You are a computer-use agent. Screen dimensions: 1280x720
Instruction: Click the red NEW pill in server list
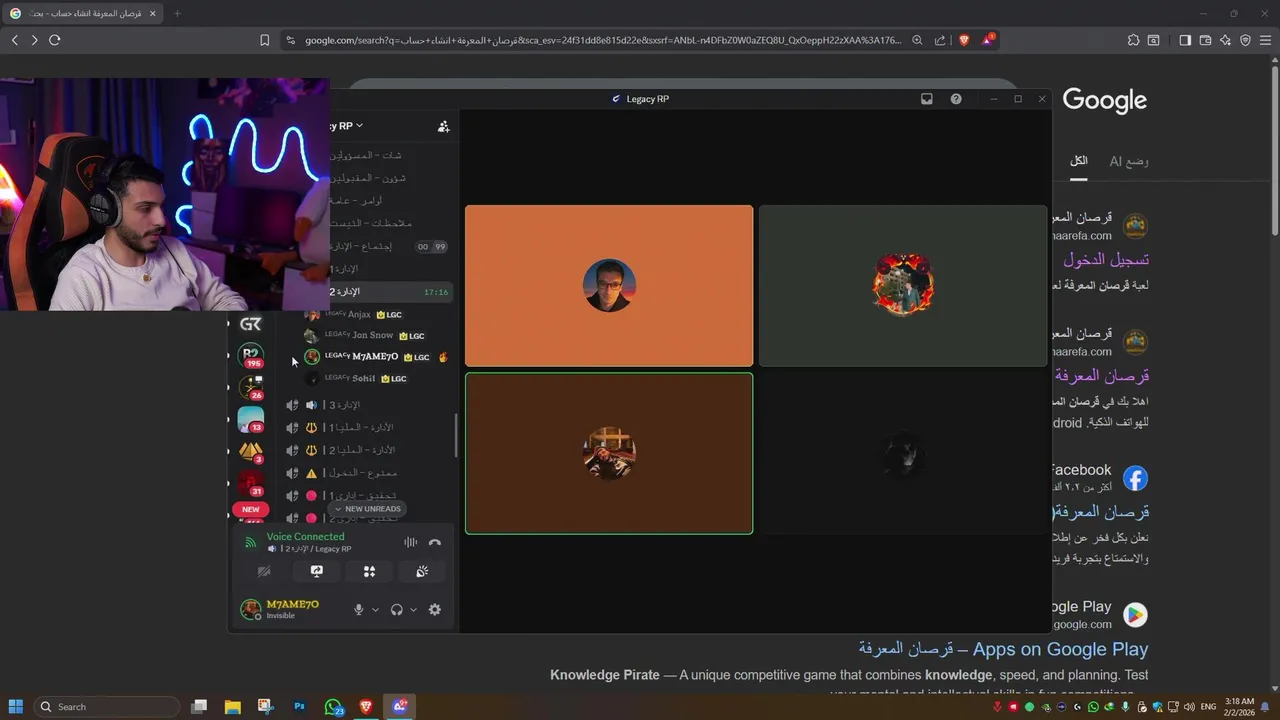click(x=250, y=509)
